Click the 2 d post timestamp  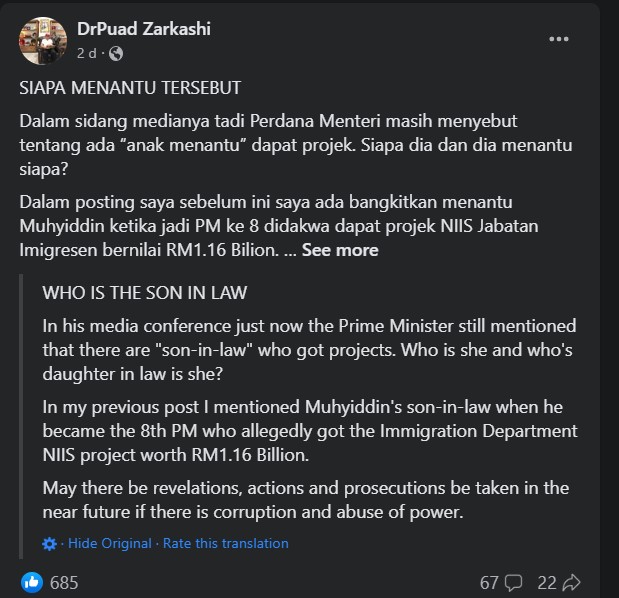[x=86, y=53]
